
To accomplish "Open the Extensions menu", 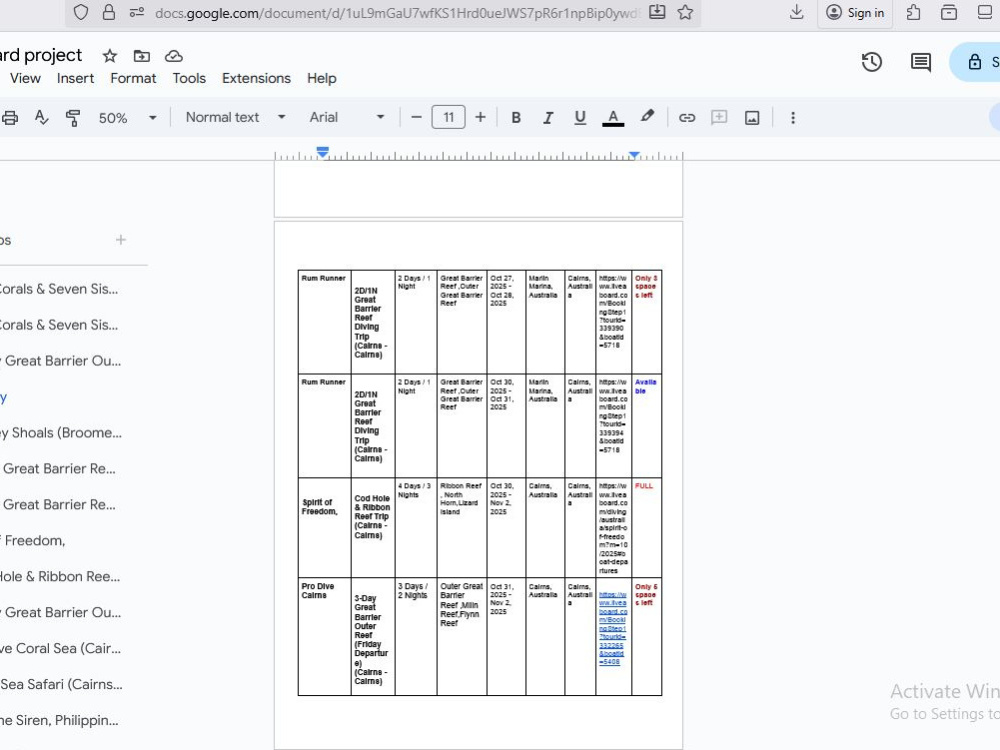I will pos(256,78).
